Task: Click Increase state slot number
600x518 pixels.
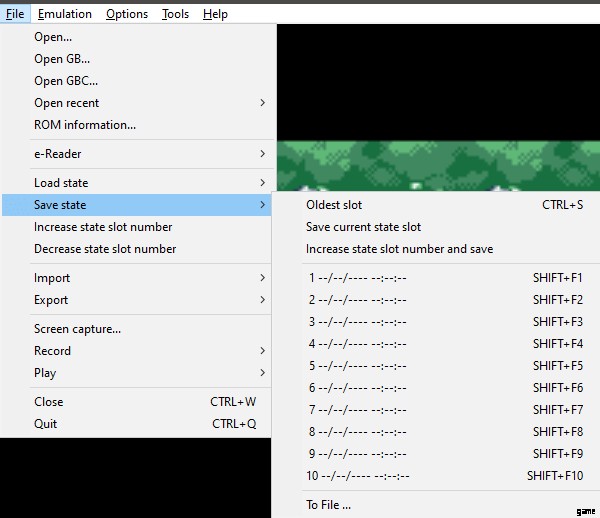Action: tap(103, 227)
